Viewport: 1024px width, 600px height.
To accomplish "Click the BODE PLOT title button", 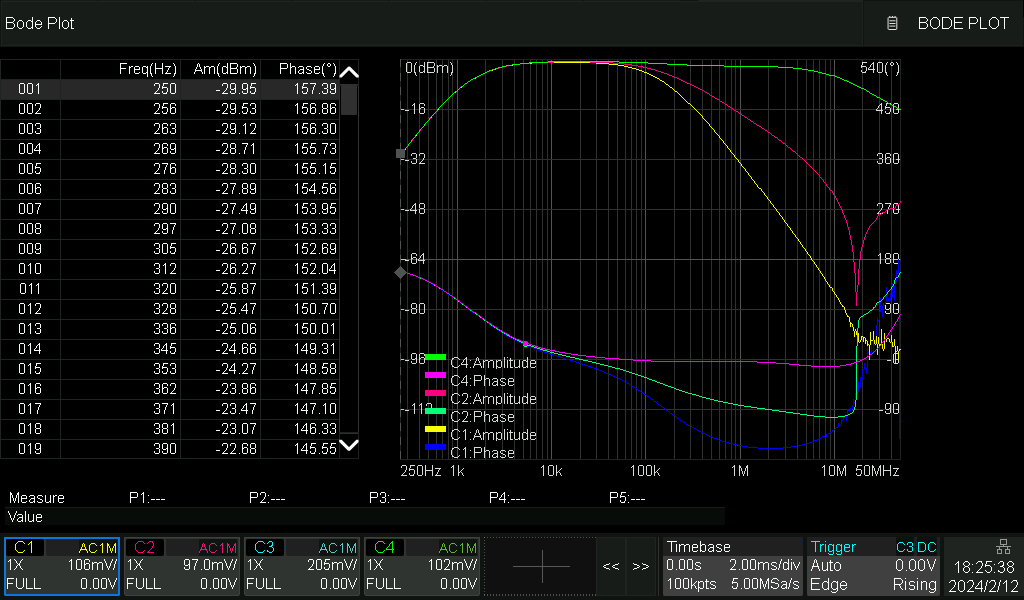I will pyautogui.click(x=963, y=24).
